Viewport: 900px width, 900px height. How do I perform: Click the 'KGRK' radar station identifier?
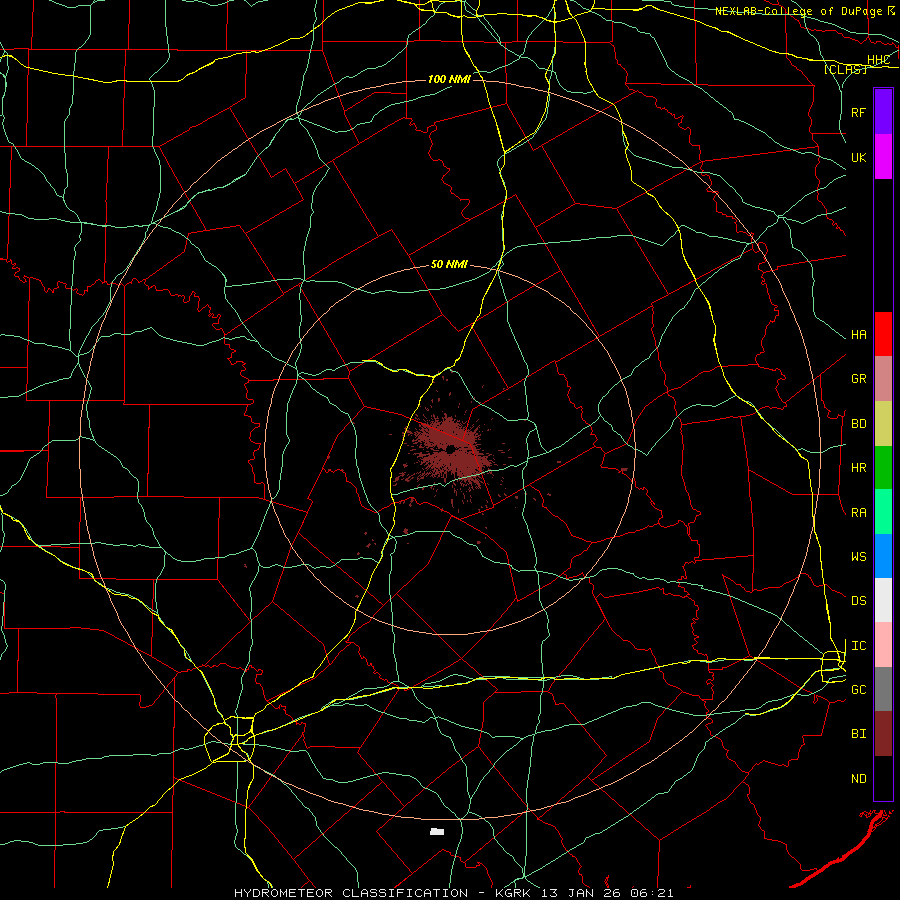tap(512, 893)
